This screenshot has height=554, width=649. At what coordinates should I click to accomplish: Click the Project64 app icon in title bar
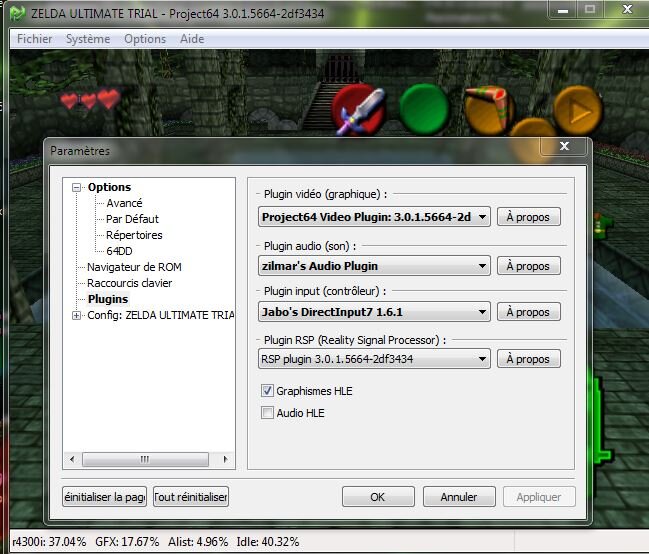17,13
